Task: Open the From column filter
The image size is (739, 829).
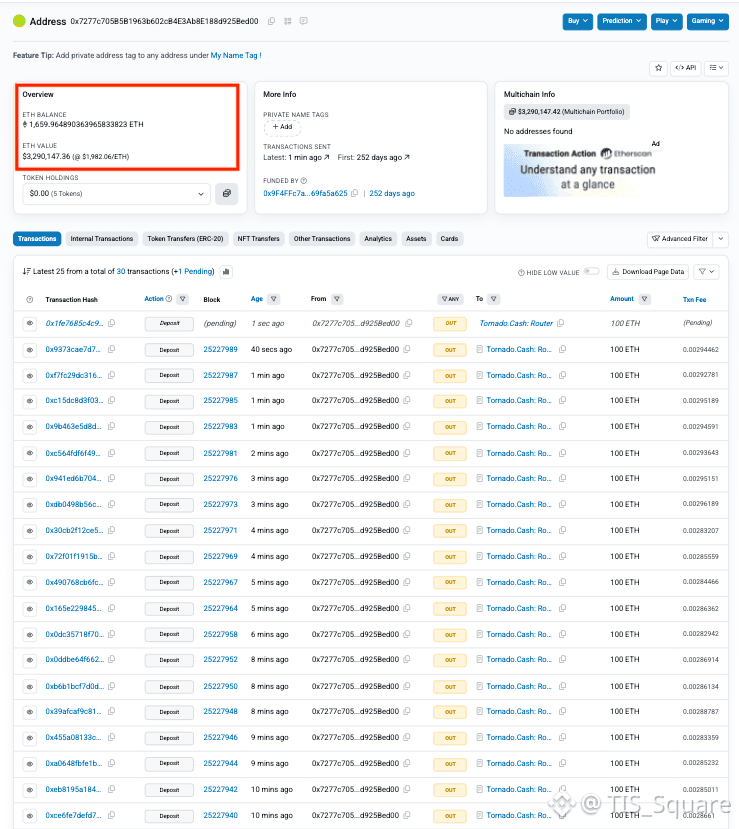Action: coord(337,299)
